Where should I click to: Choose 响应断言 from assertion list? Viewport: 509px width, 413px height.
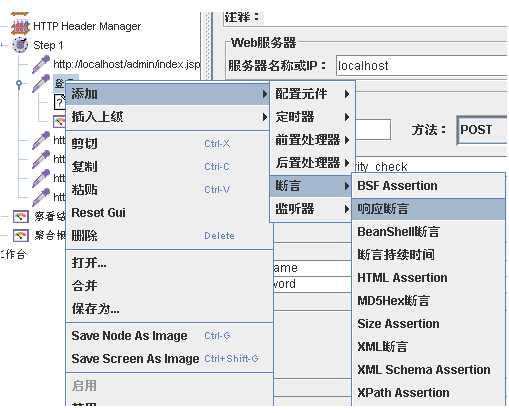pyautogui.click(x=428, y=209)
